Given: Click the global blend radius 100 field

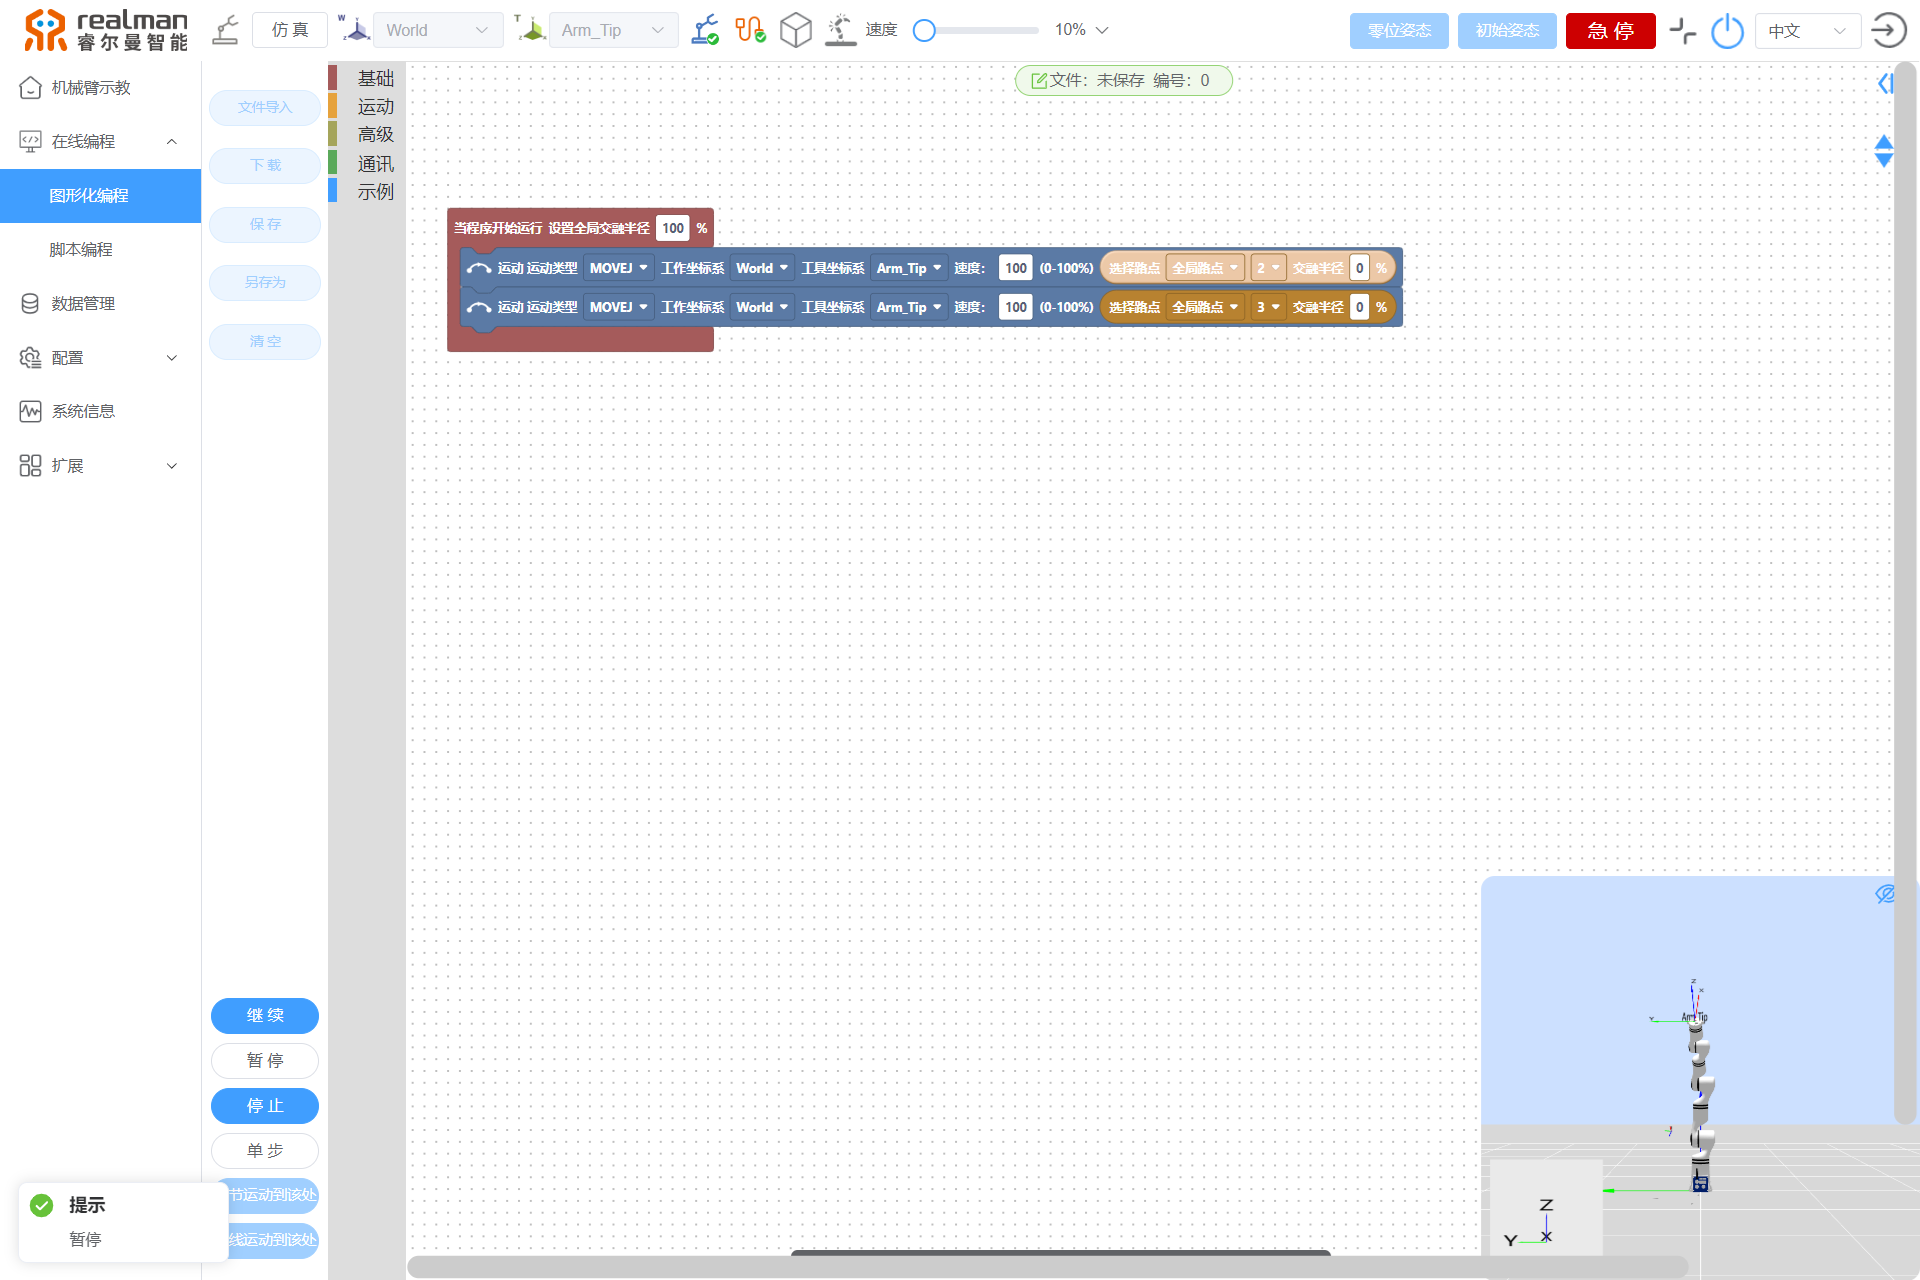Looking at the screenshot, I should click(x=673, y=228).
